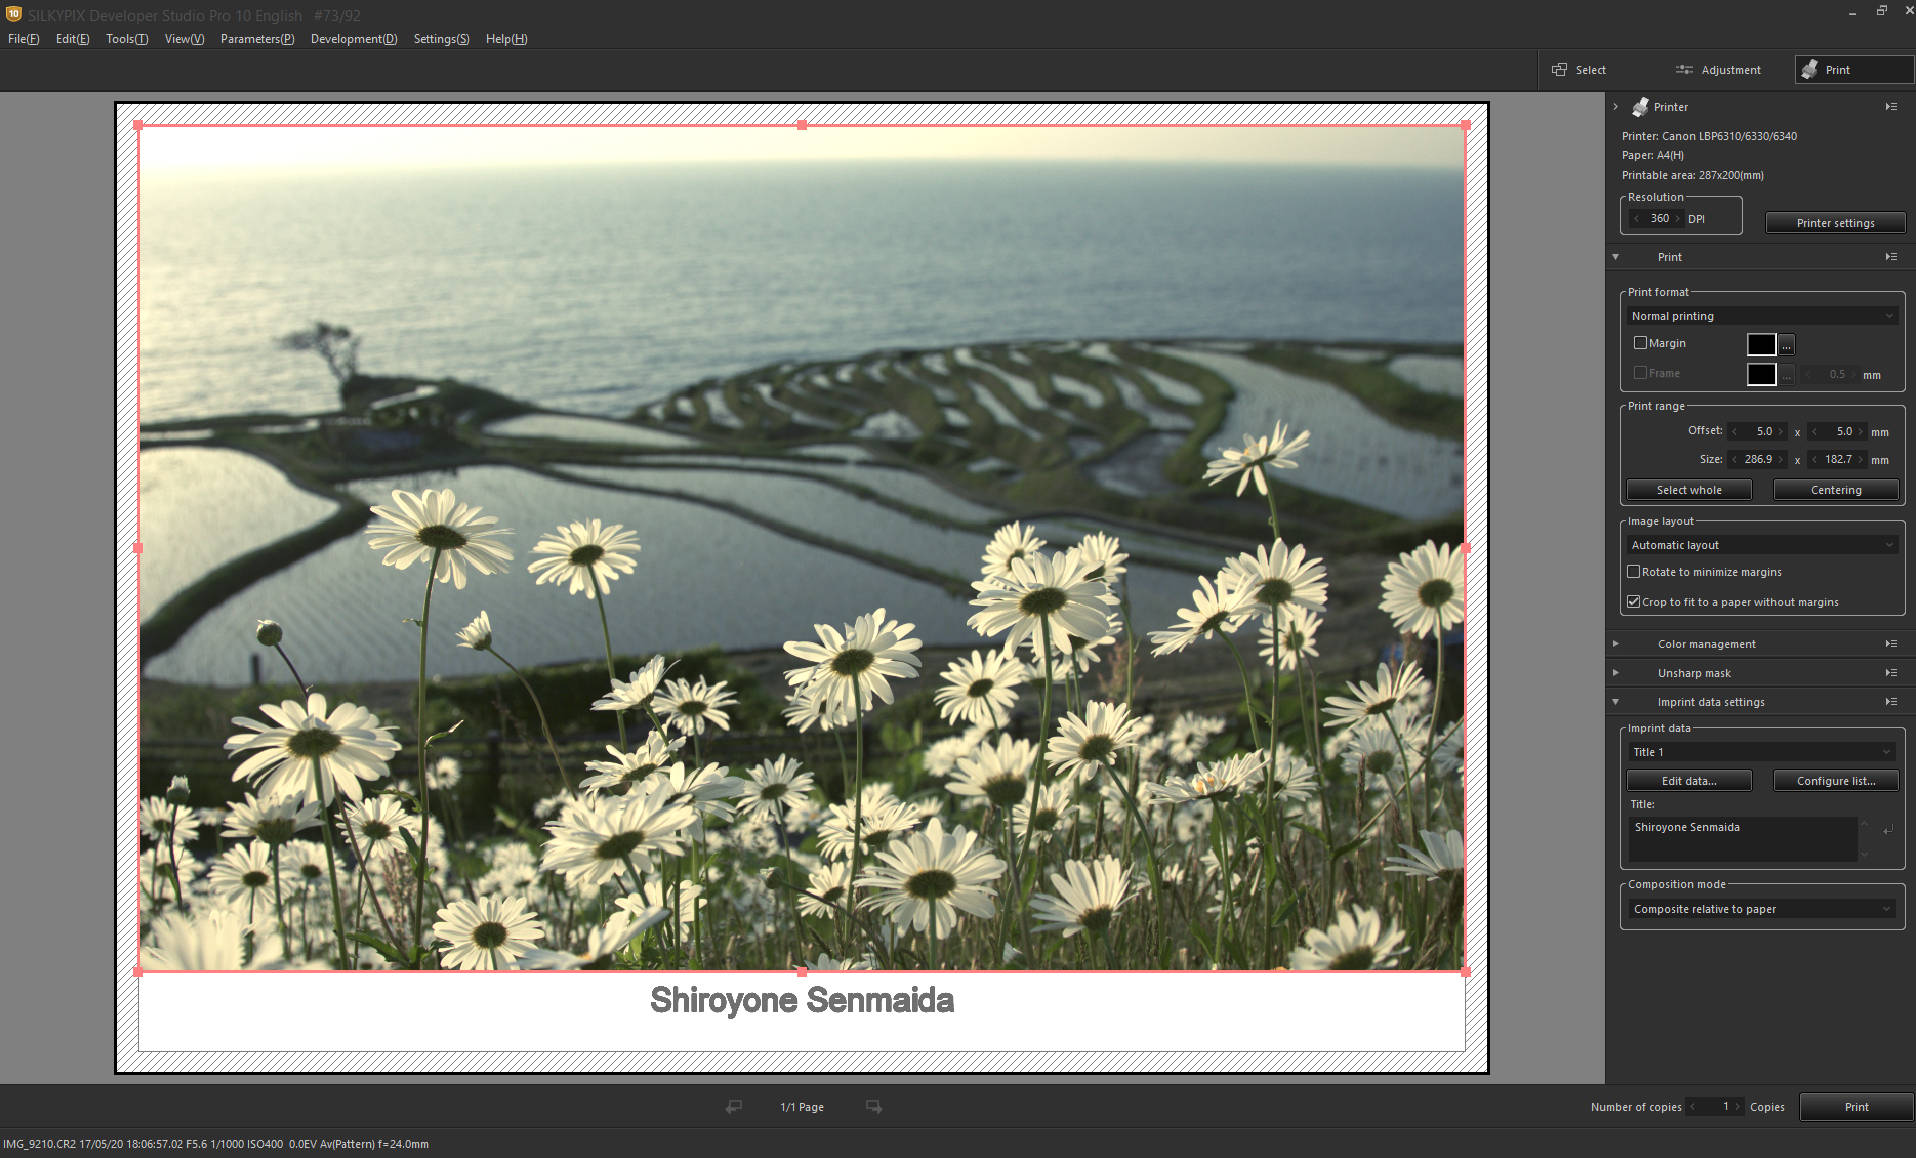Open the Settings menu
Screen dimensions: 1916x1158
[x=441, y=39]
